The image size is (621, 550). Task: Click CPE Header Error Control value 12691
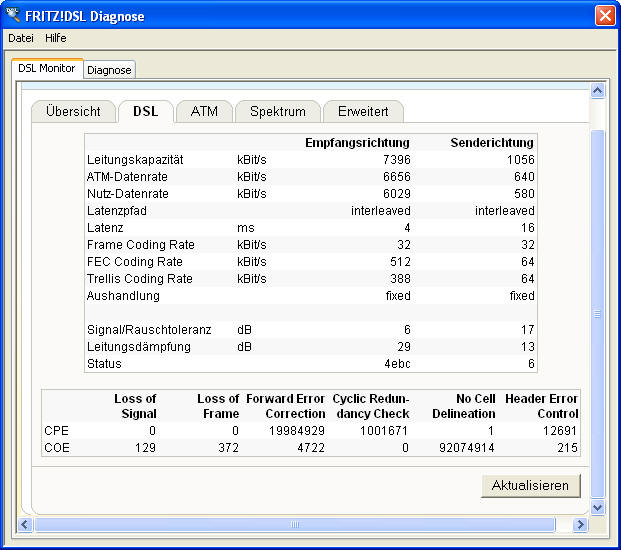(560, 431)
